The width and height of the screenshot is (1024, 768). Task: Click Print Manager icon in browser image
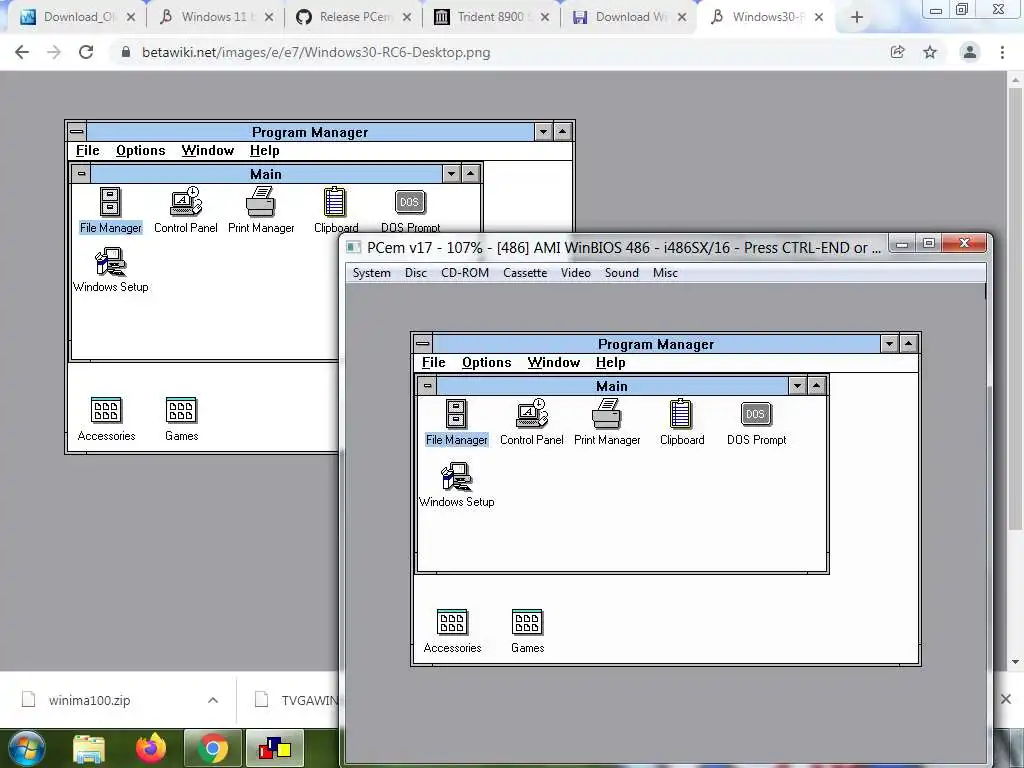tap(261, 210)
